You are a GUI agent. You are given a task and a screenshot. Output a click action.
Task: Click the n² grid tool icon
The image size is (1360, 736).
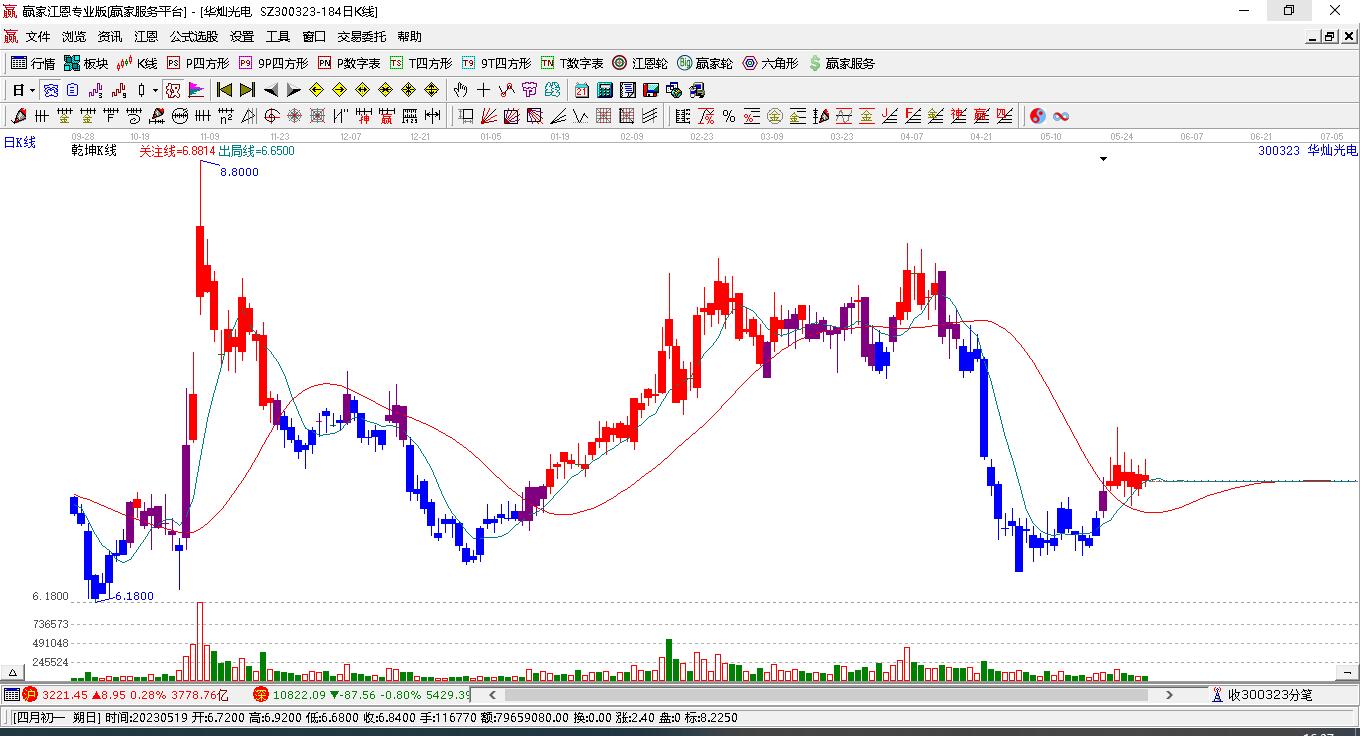click(x=225, y=116)
